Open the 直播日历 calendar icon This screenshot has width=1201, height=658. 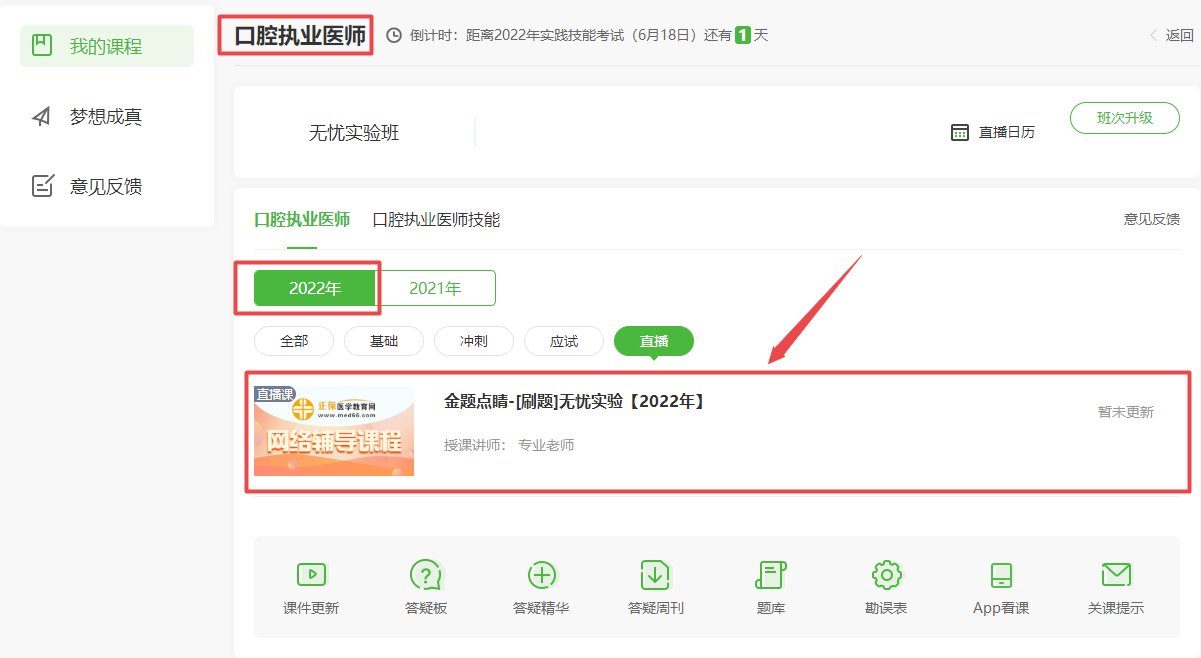coord(960,132)
